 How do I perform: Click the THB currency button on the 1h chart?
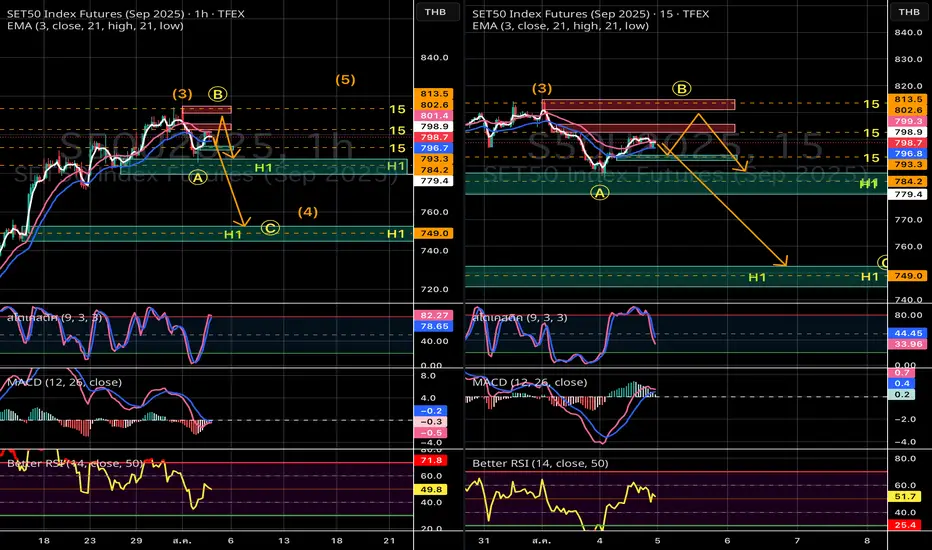click(435, 12)
